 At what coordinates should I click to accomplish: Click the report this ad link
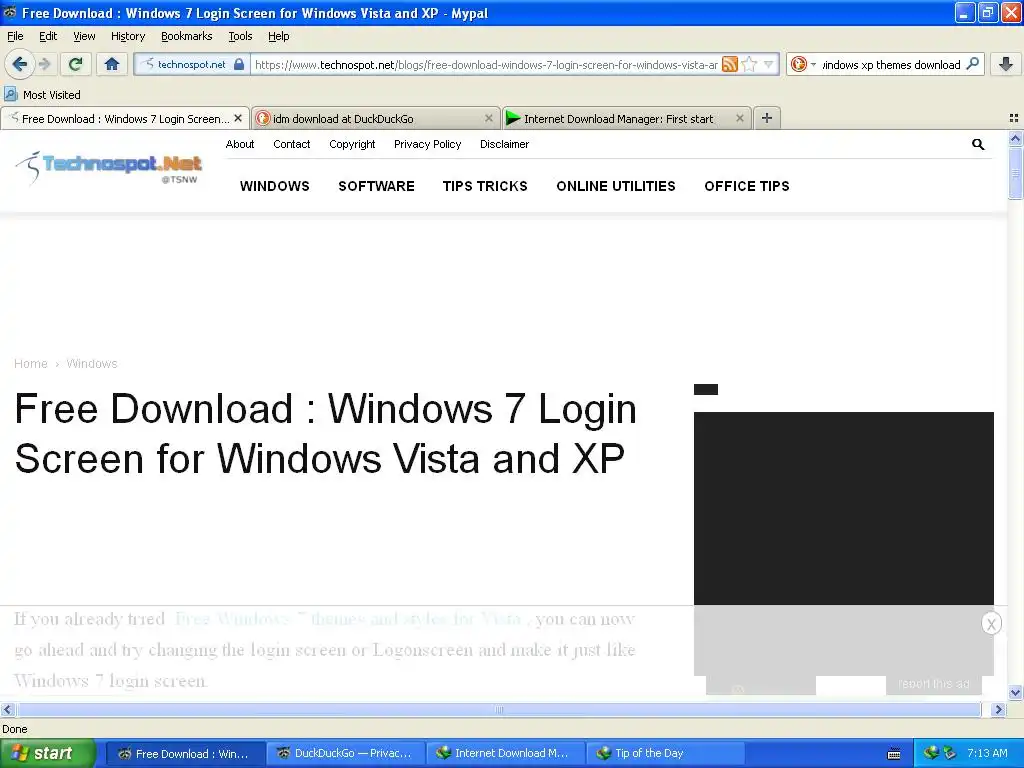[933, 684]
